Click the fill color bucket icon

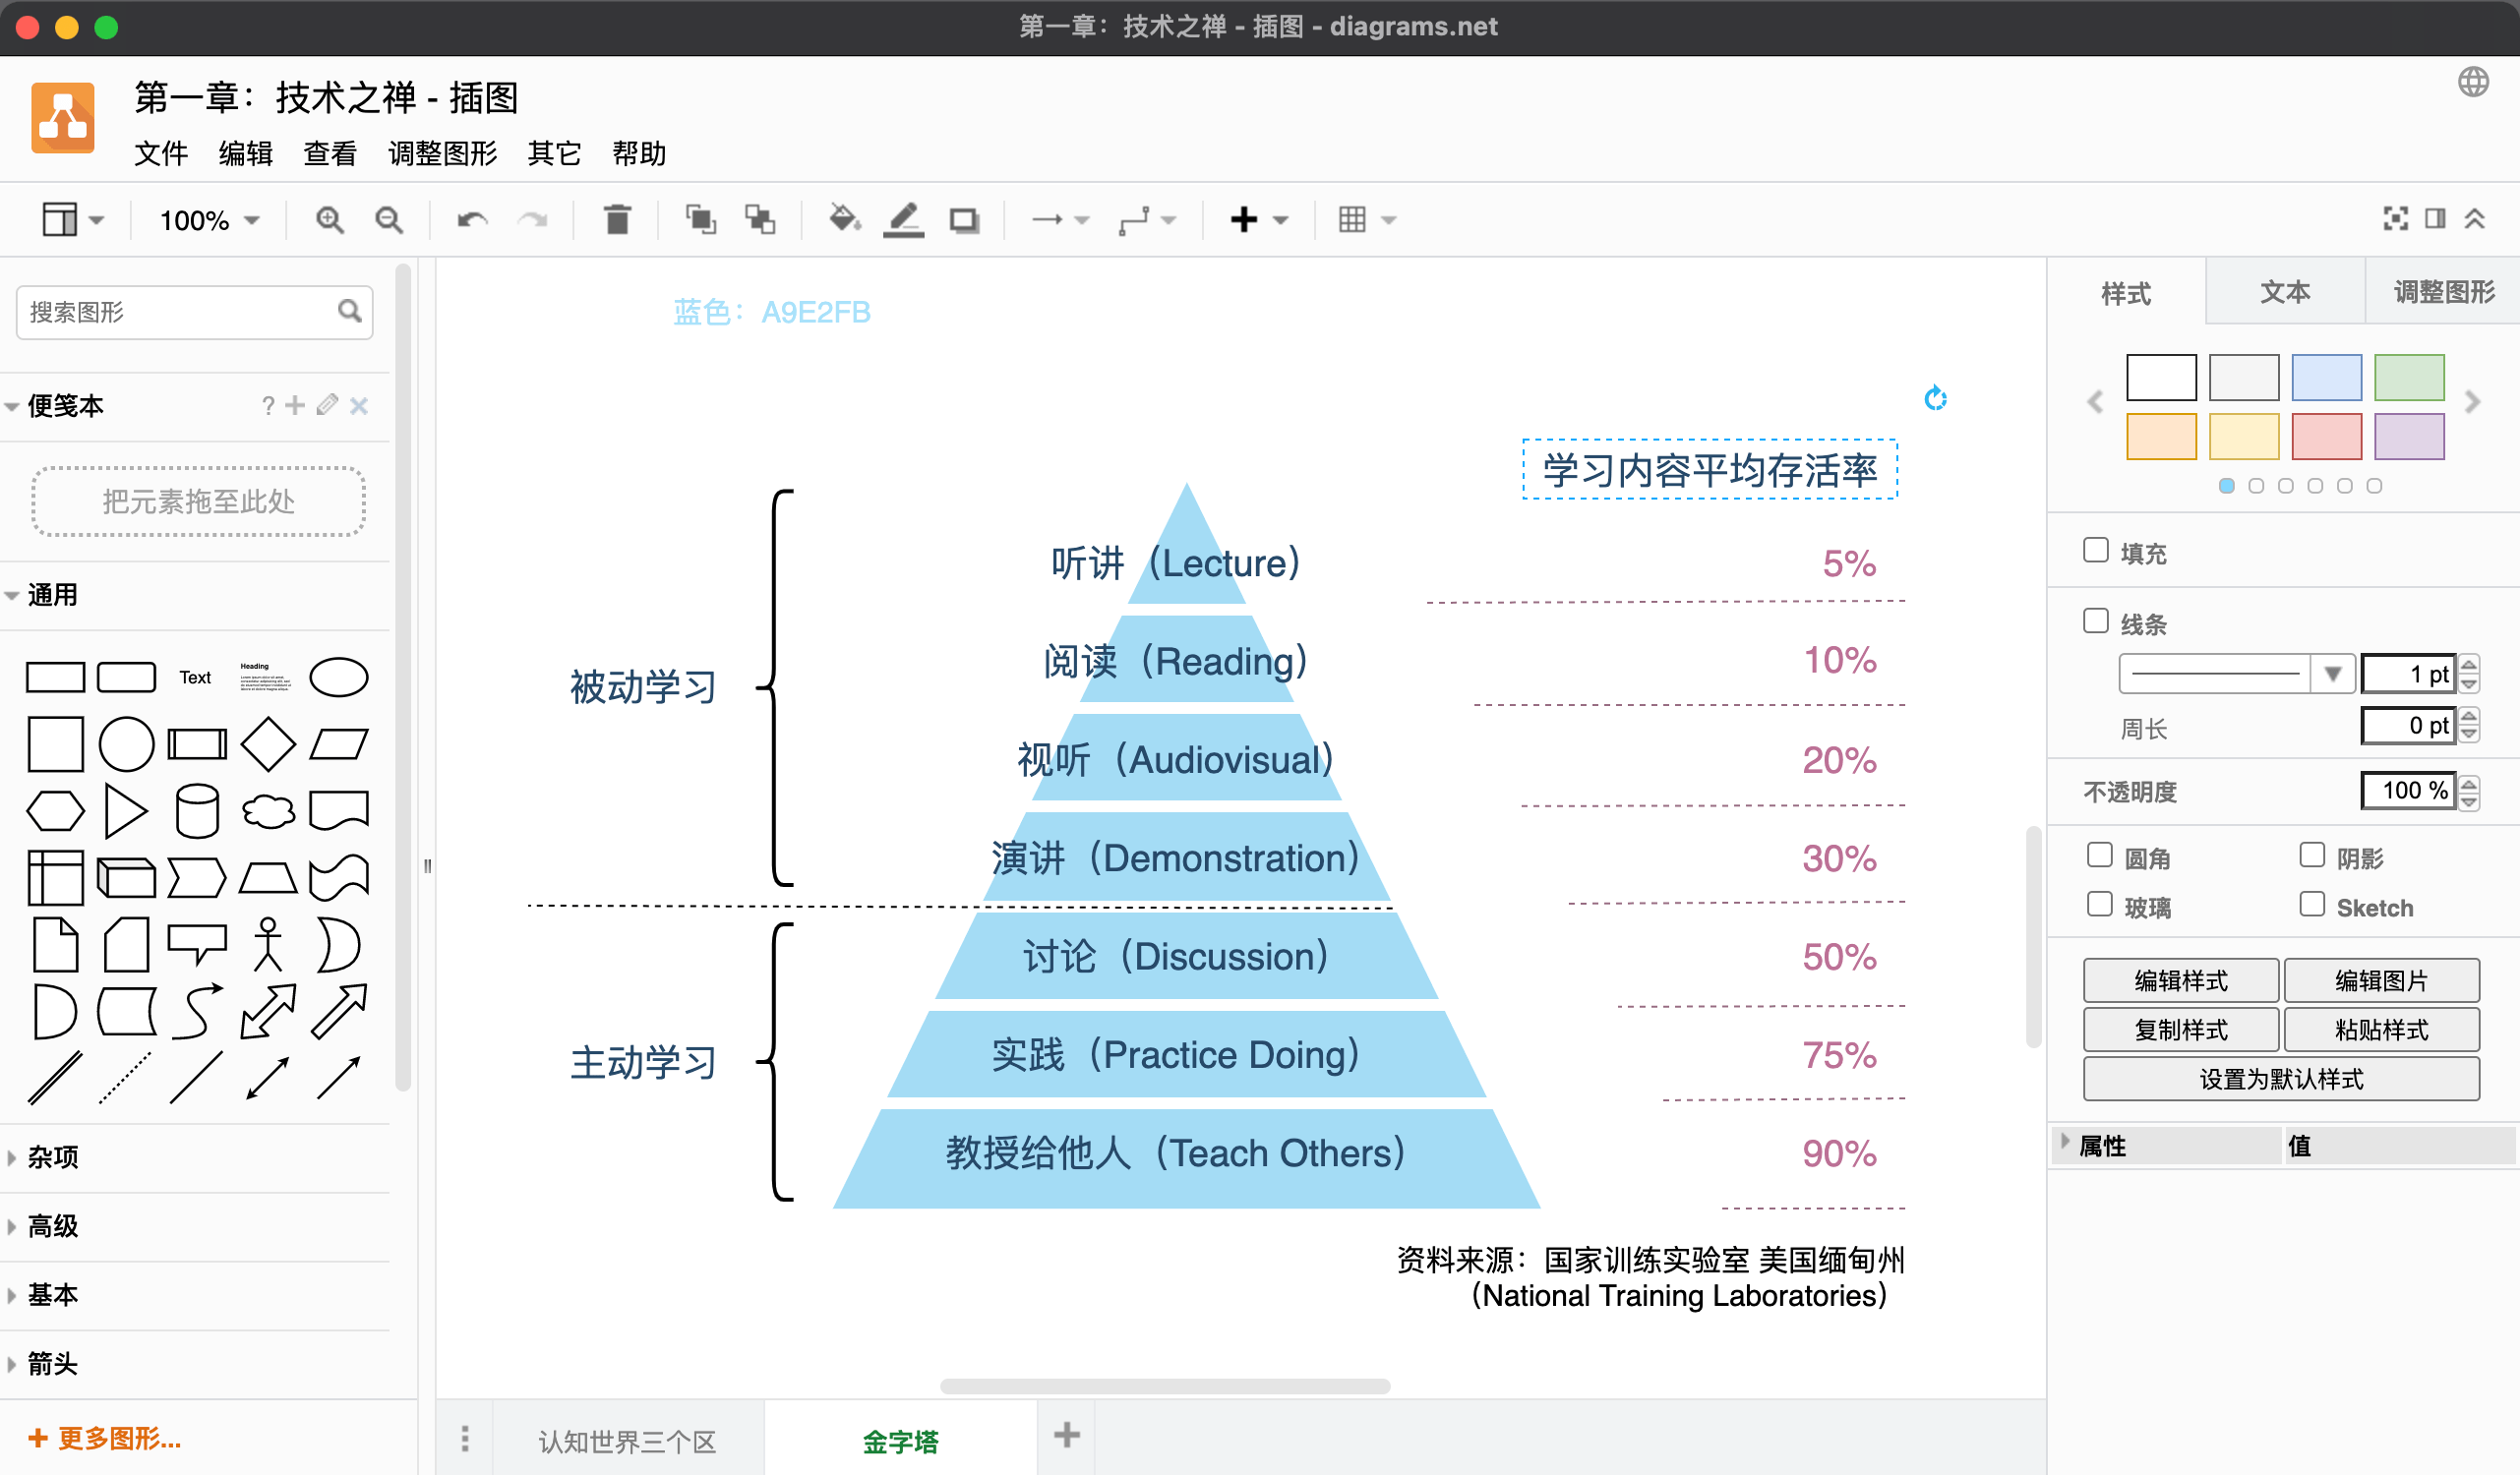pyautogui.click(x=844, y=219)
